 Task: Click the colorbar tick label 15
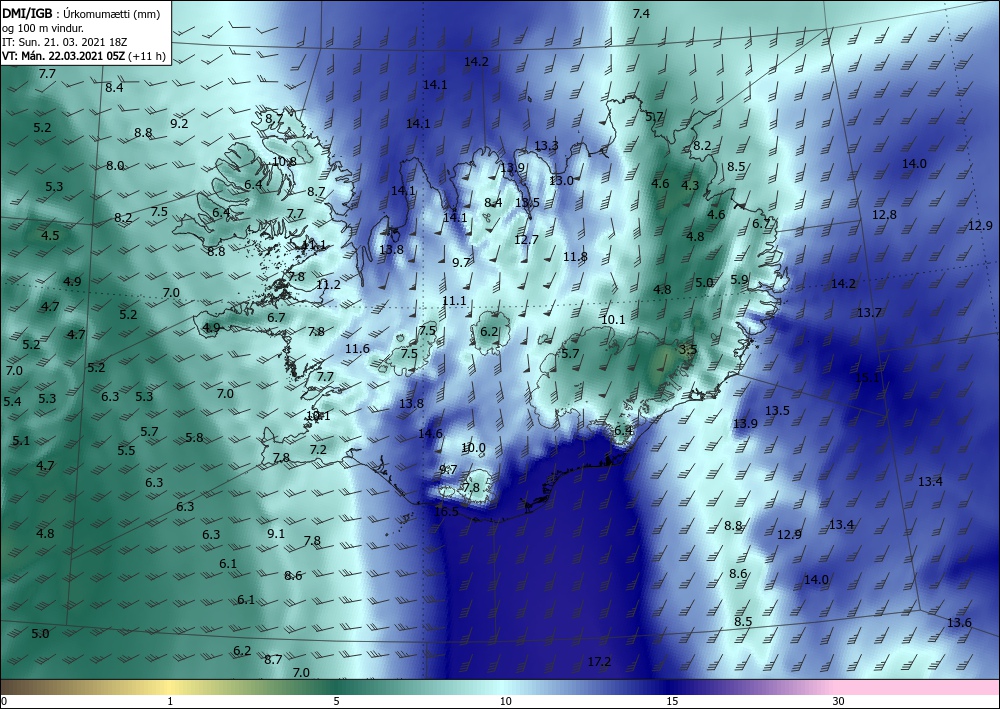(672, 701)
